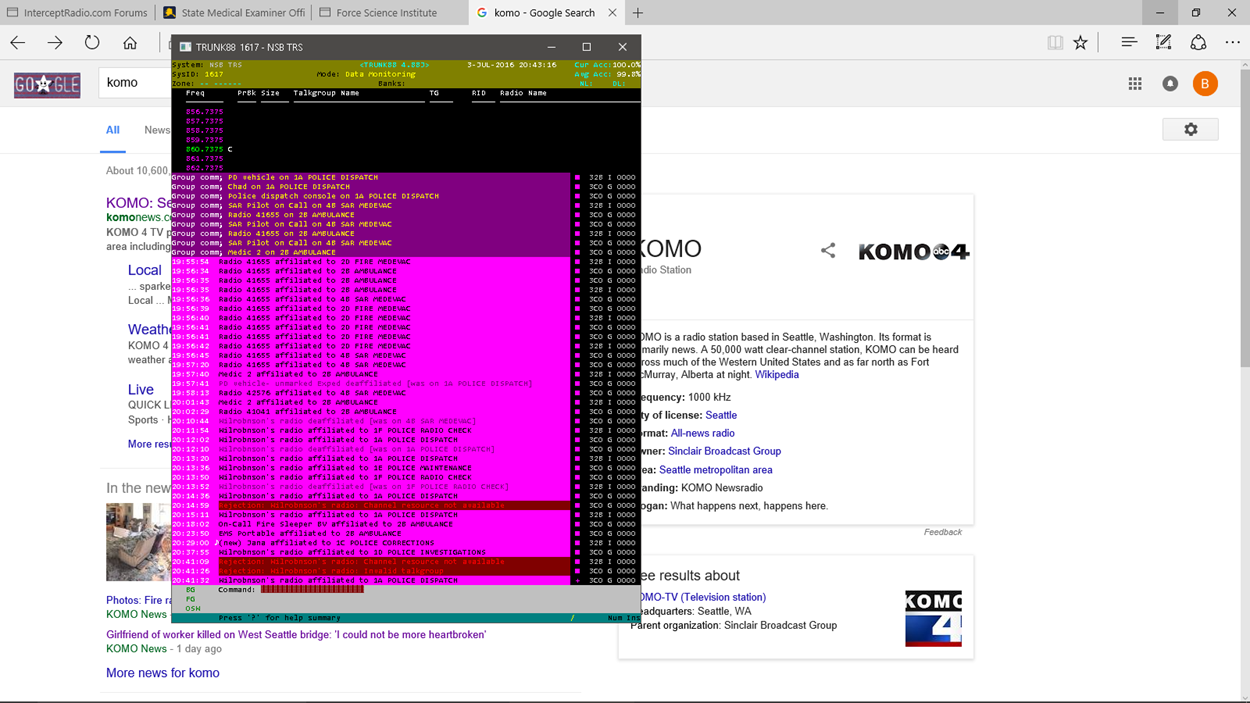Image resolution: width=1250 pixels, height=703 pixels.
Task: Go forward in the browser
Action: pyautogui.click(x=55, y=43)
